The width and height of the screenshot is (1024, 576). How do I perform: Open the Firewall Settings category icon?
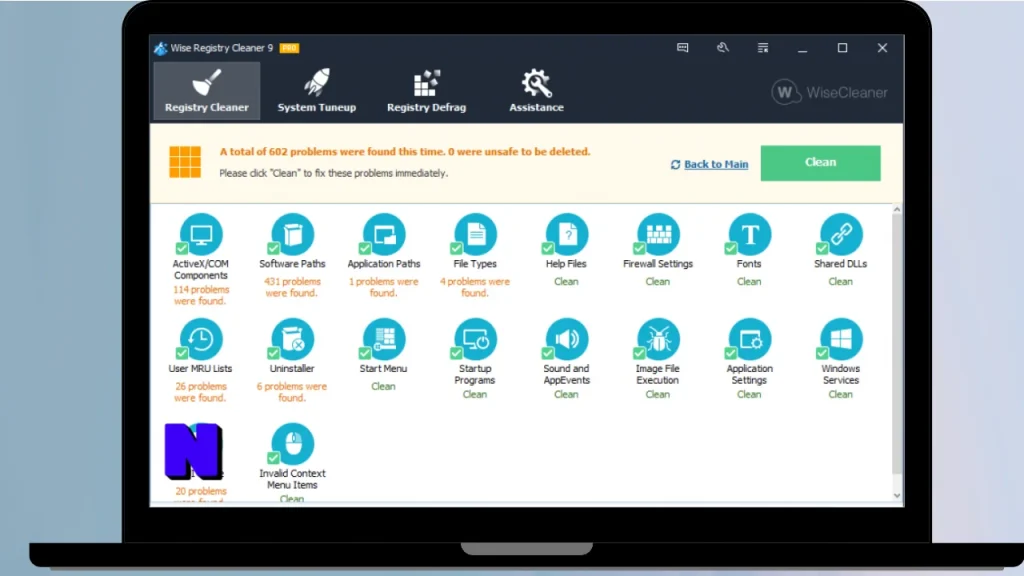click(x=658, y=234)
